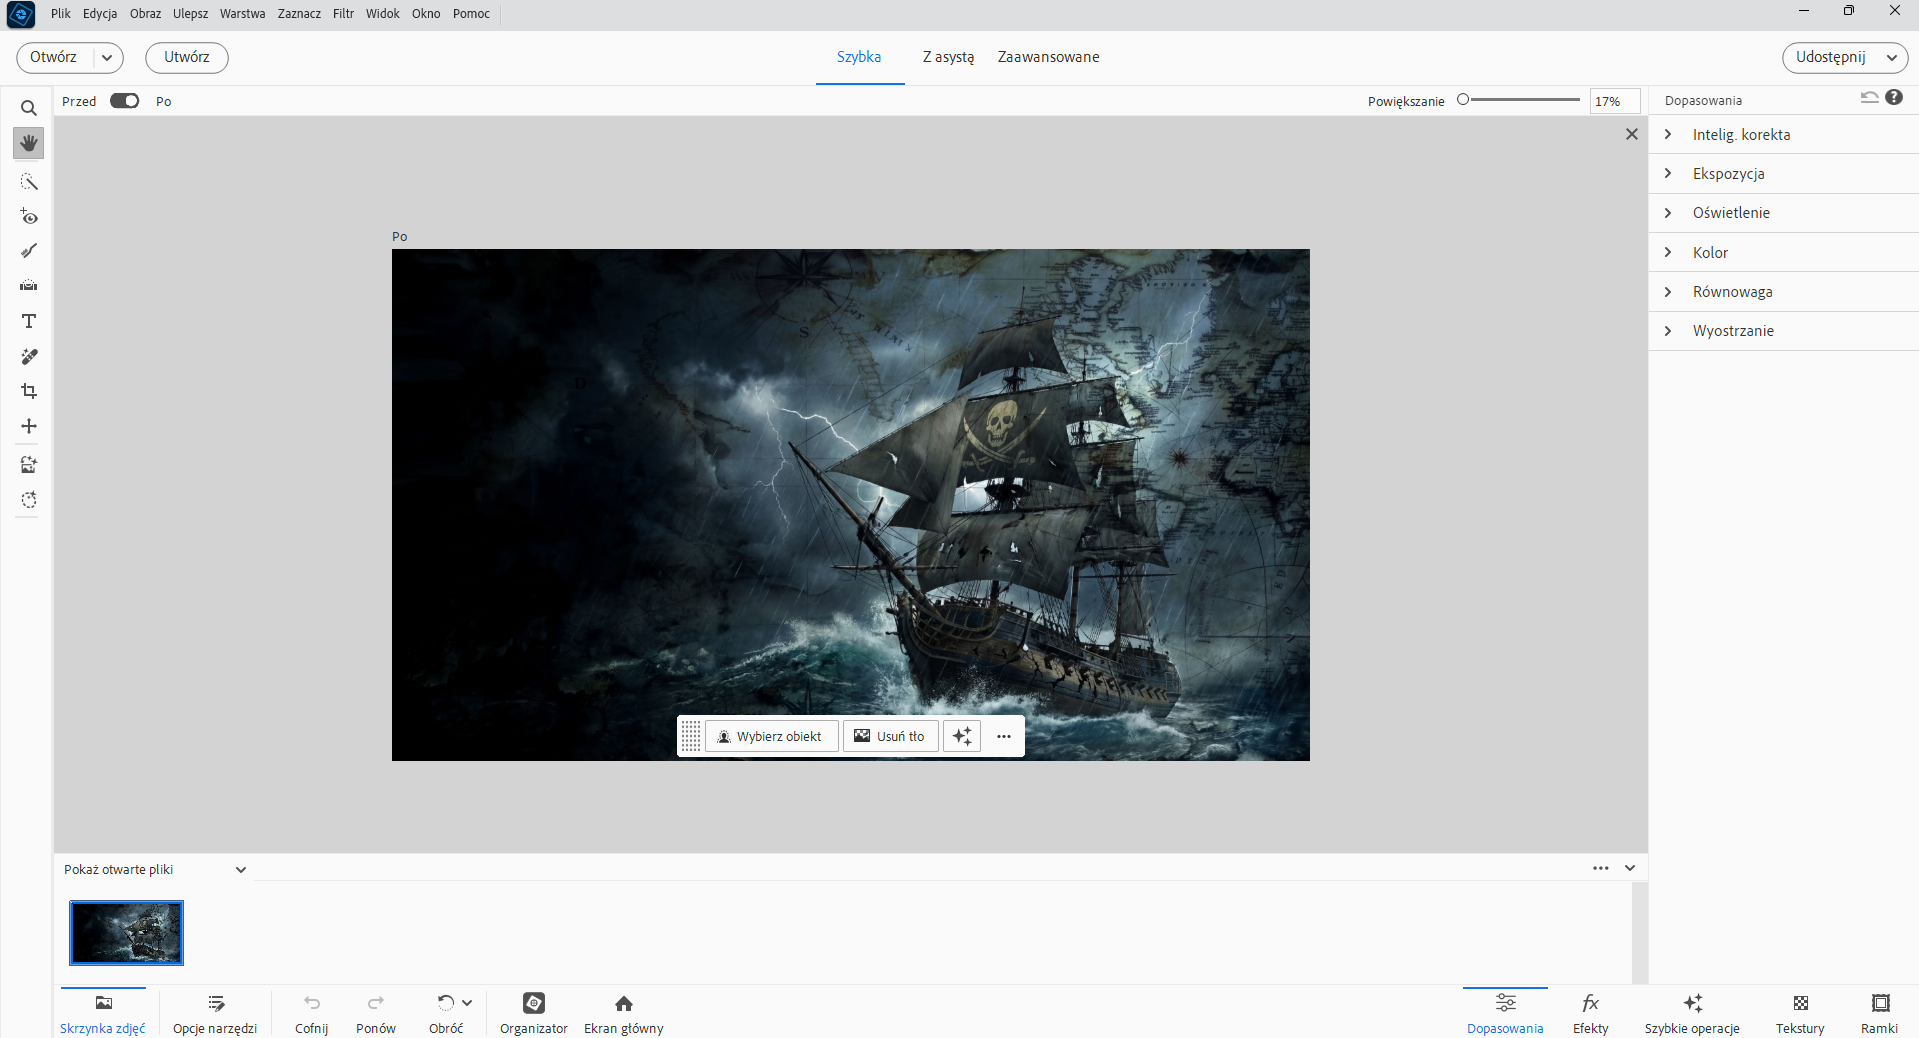
Task: Select the Straighten tool
Action: pyautogui.click(x=29, y=286)
